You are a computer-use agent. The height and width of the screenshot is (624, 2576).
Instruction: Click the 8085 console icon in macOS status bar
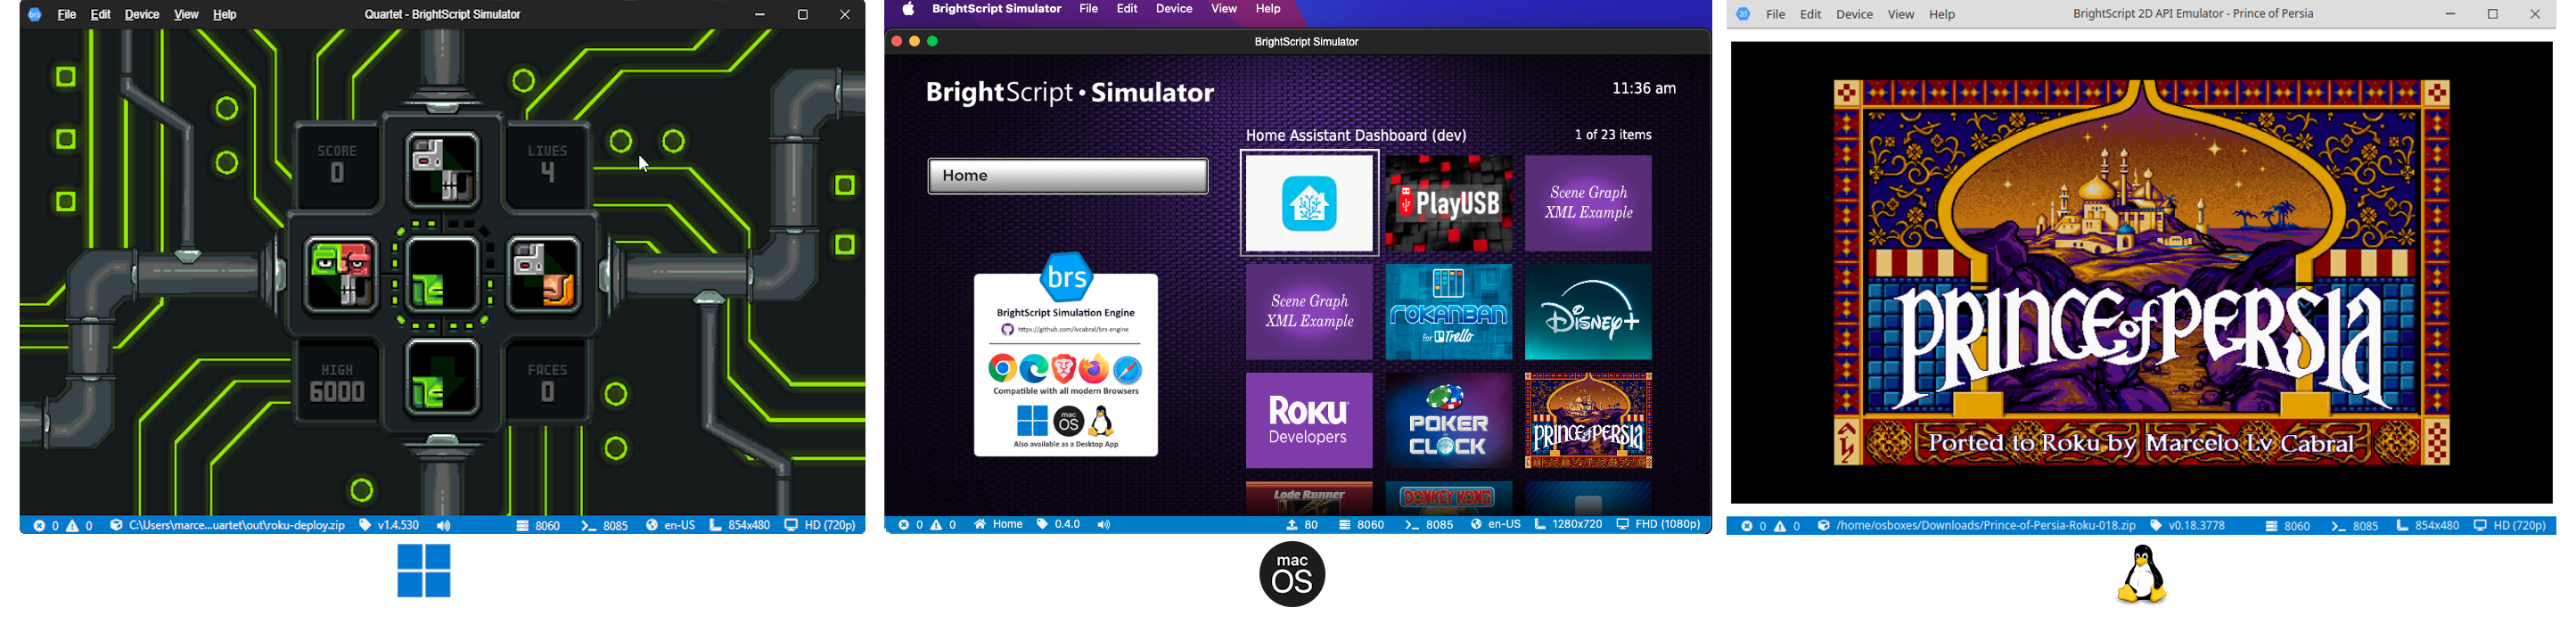pos(1412,525)
